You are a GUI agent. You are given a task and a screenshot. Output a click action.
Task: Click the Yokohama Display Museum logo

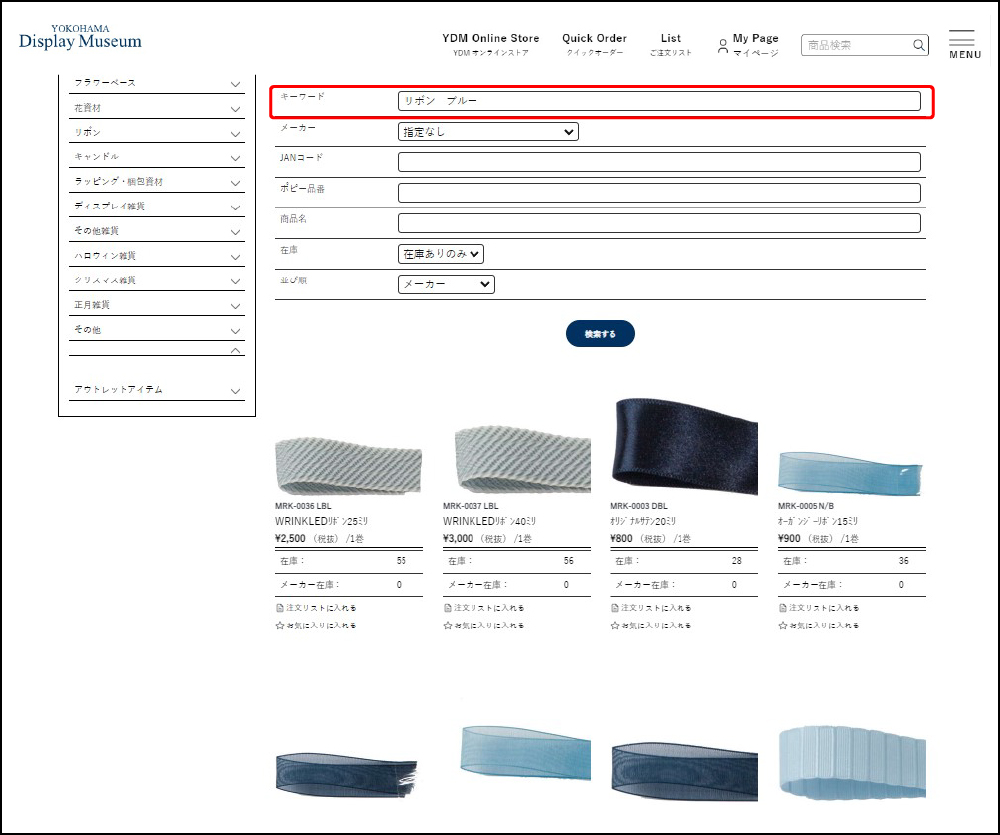pos(80,38)
